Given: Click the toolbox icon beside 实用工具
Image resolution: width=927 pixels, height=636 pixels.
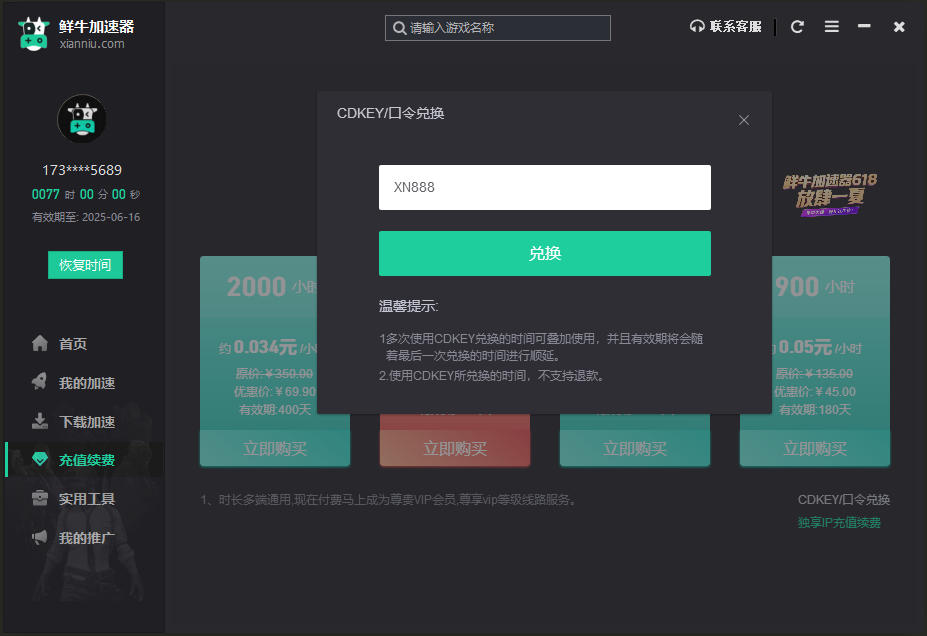Looking at the screenshot, I should (x=40, y=498).
